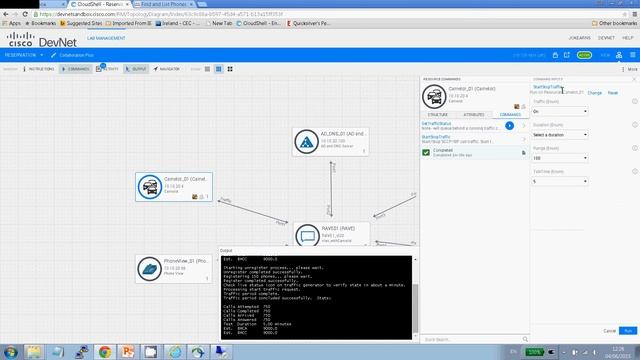Image resolution: width=640 pixels, height=360 pixels.
Task: Close the Command Inputs panel
Action: click(634, 79)
